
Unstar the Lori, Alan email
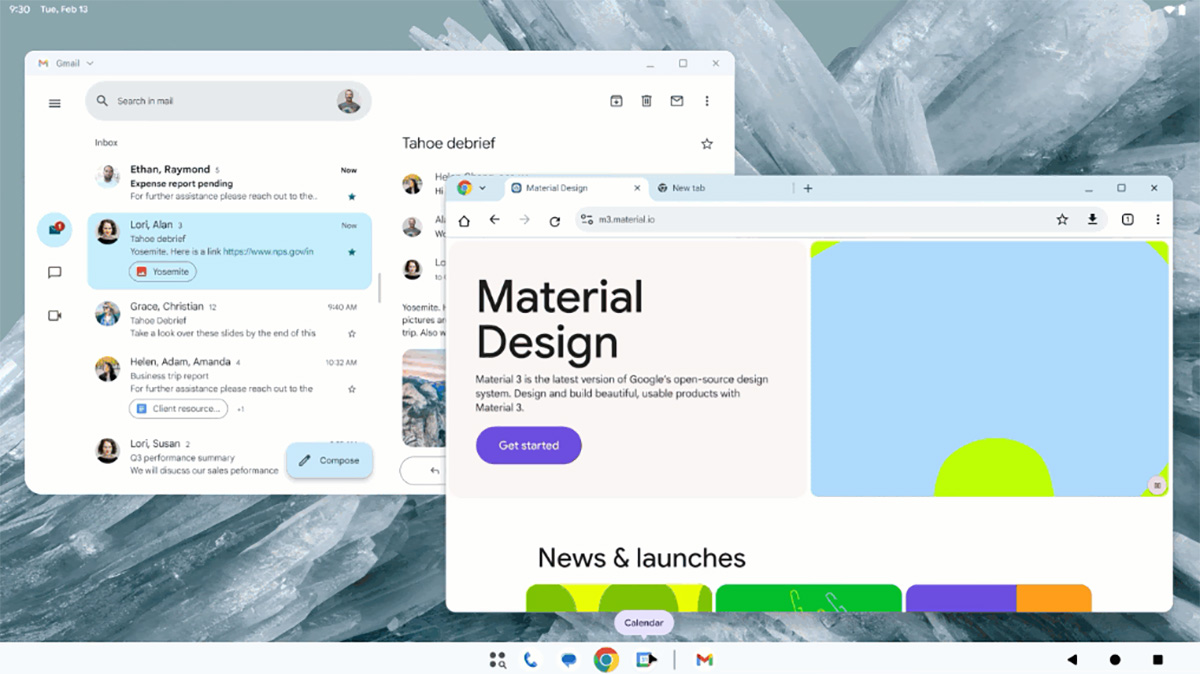pos(351,252)
